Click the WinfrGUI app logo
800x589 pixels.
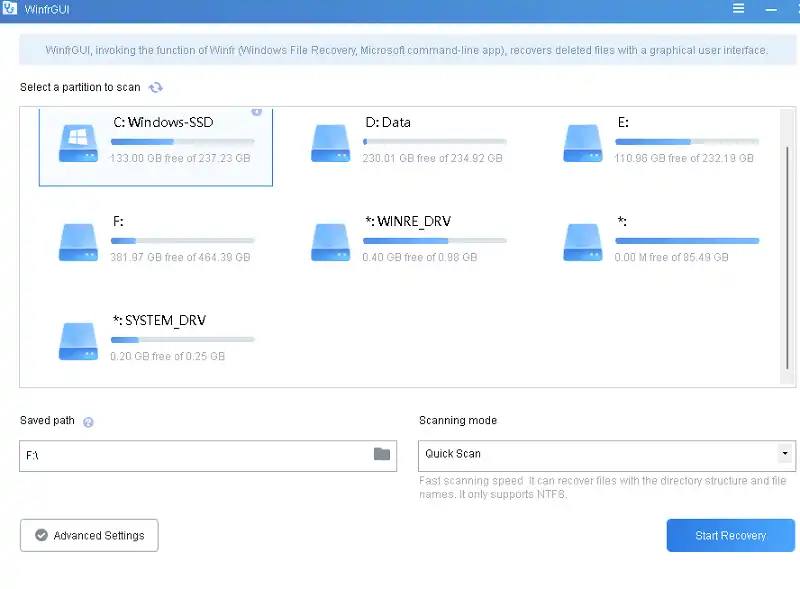point(10,10)
